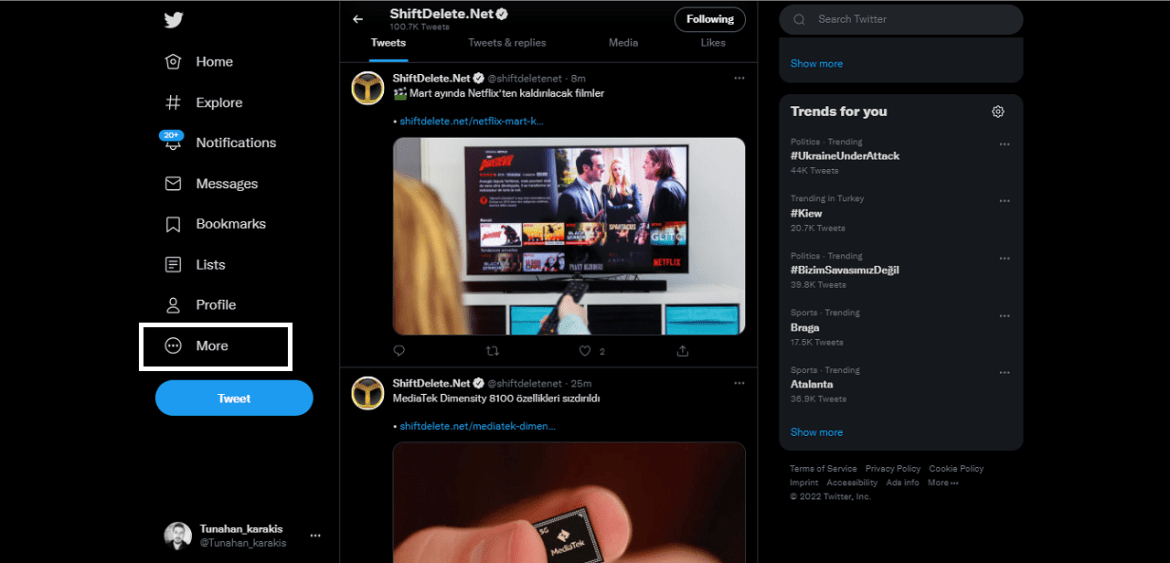Open Lists in the sidebar
This screenshot has height=563, width=1170.
(195, 265)
